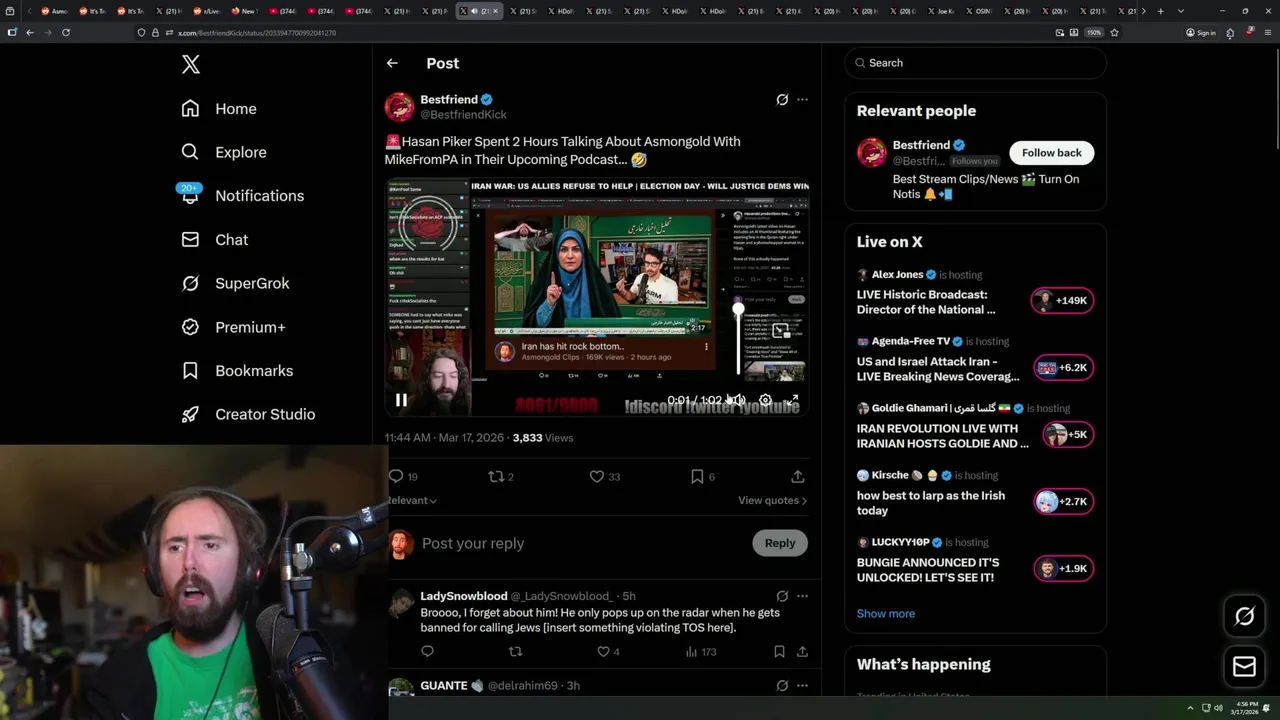
Task: Open Creator Studio rocket icon
Action: 190,414
